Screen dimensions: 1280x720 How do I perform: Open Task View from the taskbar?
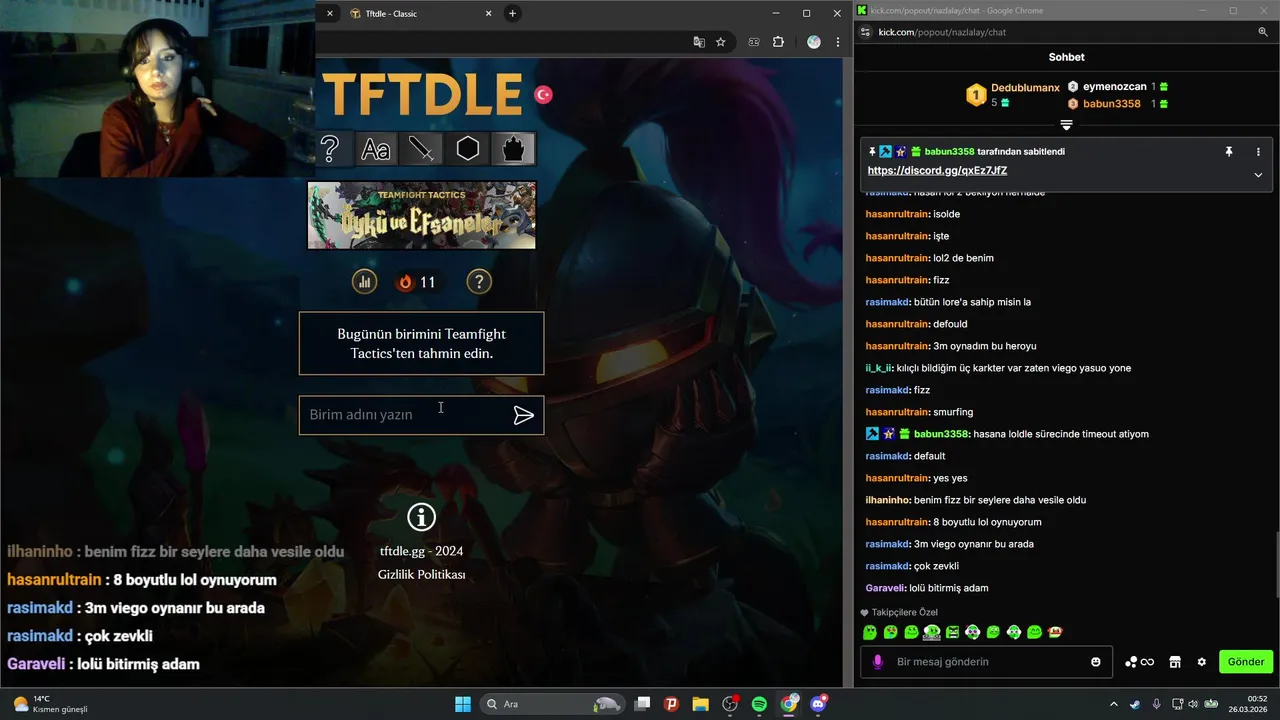(643, 704)
